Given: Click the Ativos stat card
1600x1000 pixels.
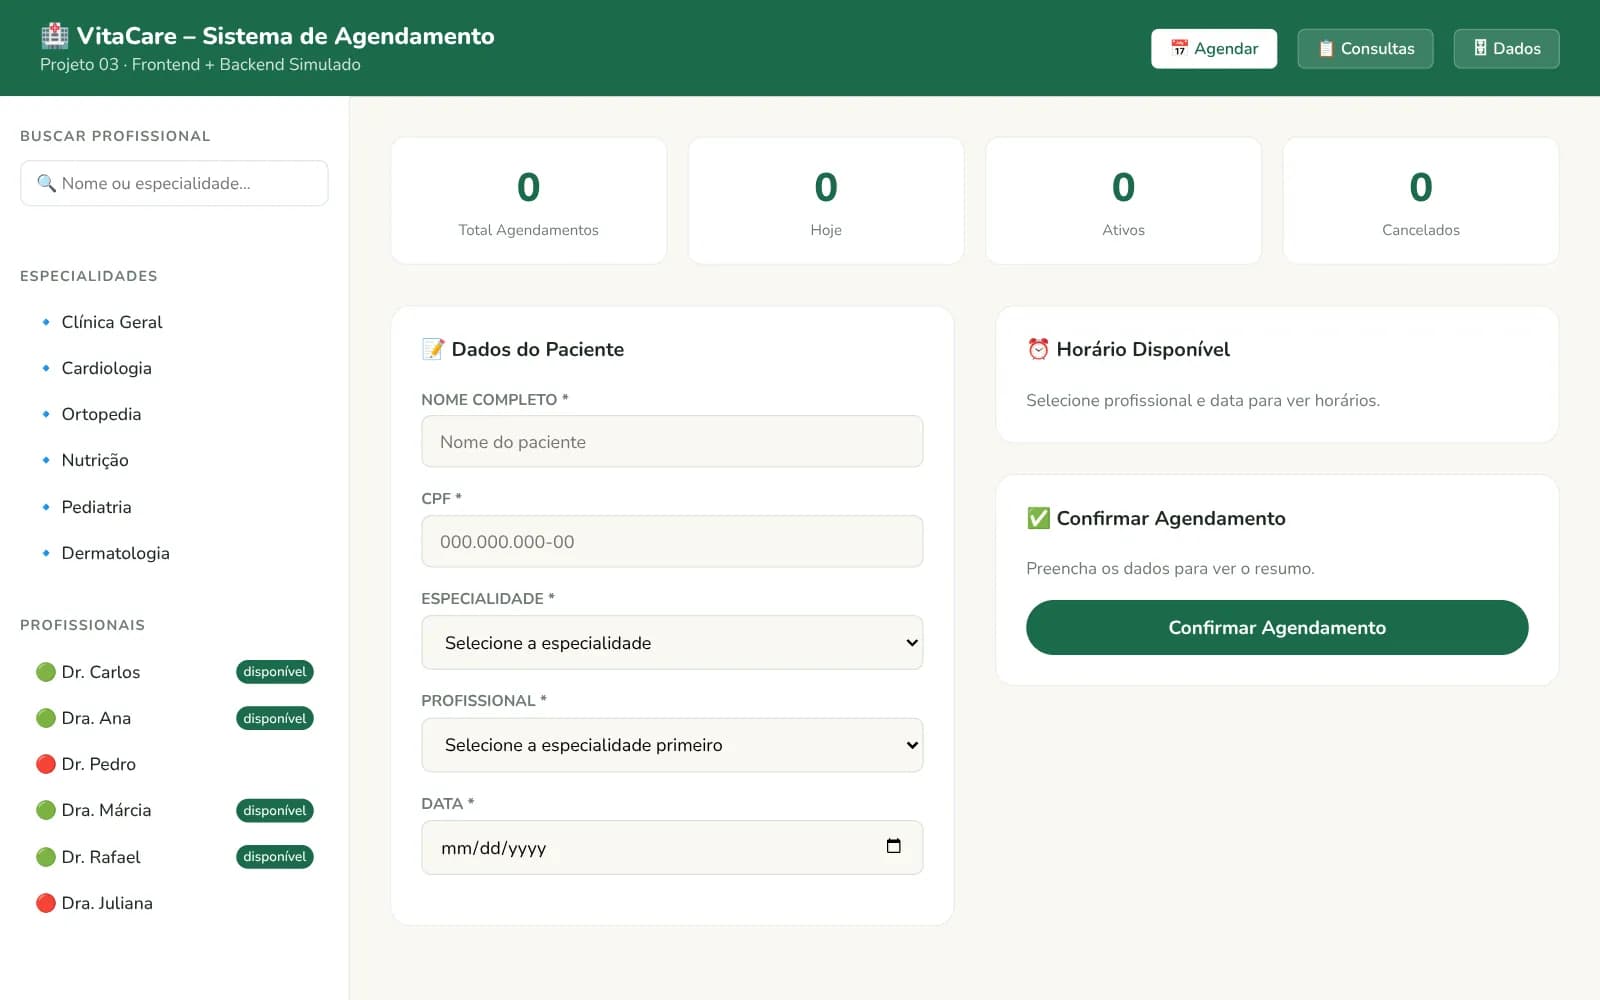Looking at the screenshot, I should pyautogui.click(x=1123, y=201).
